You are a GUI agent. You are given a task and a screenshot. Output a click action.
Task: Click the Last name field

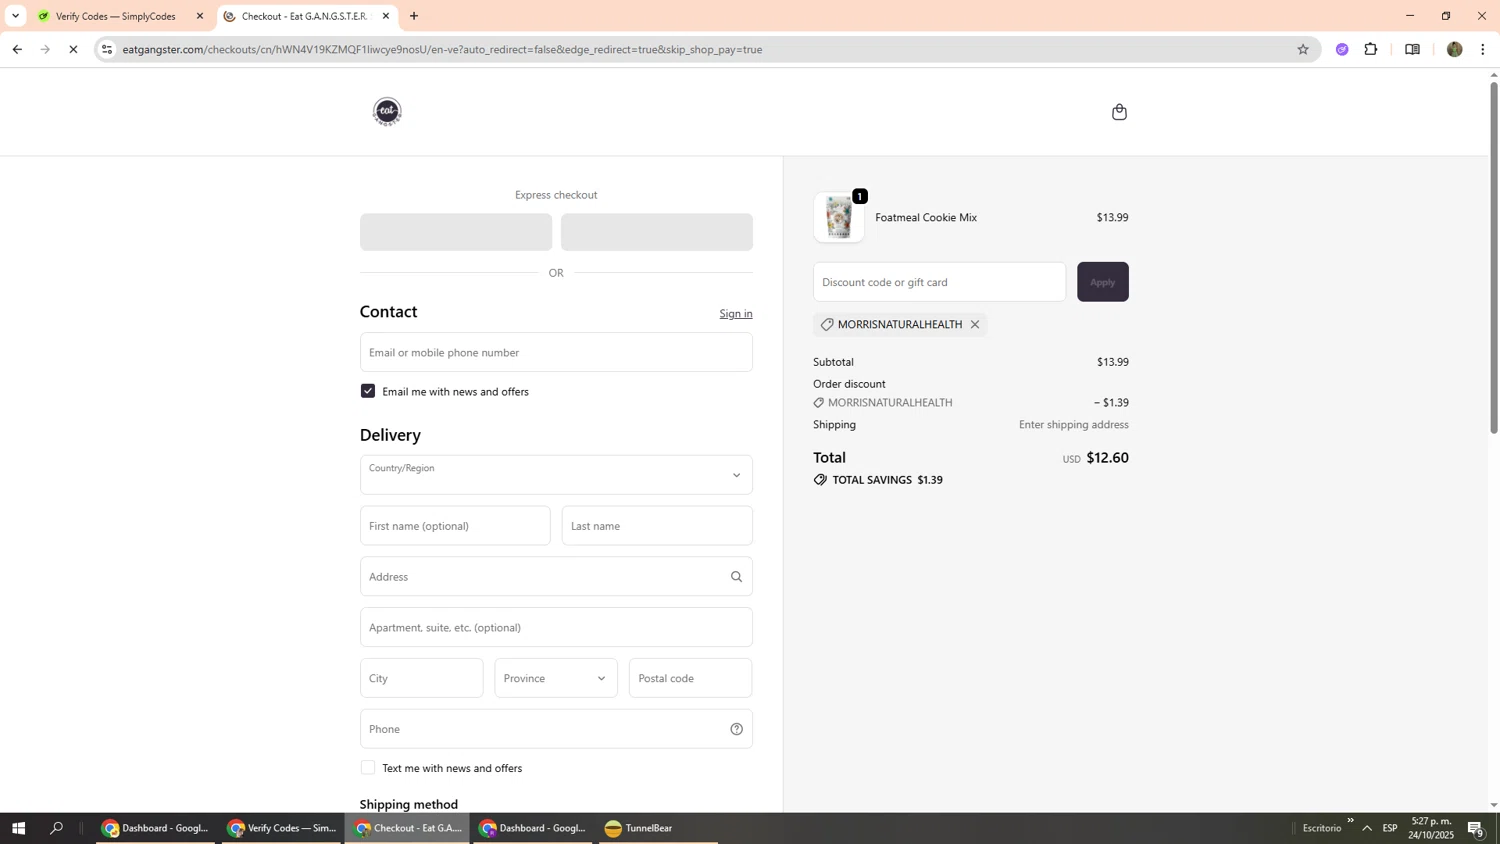(657, 526)
